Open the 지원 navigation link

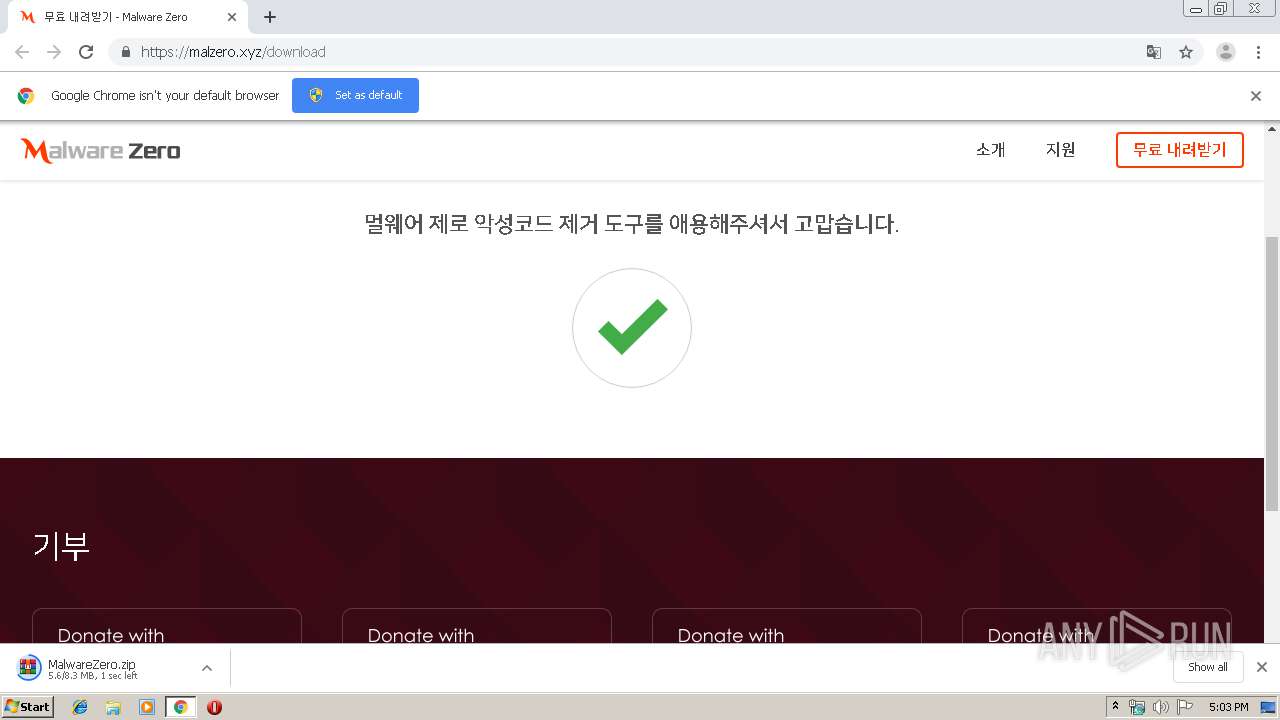click(x=1061, y=150)
